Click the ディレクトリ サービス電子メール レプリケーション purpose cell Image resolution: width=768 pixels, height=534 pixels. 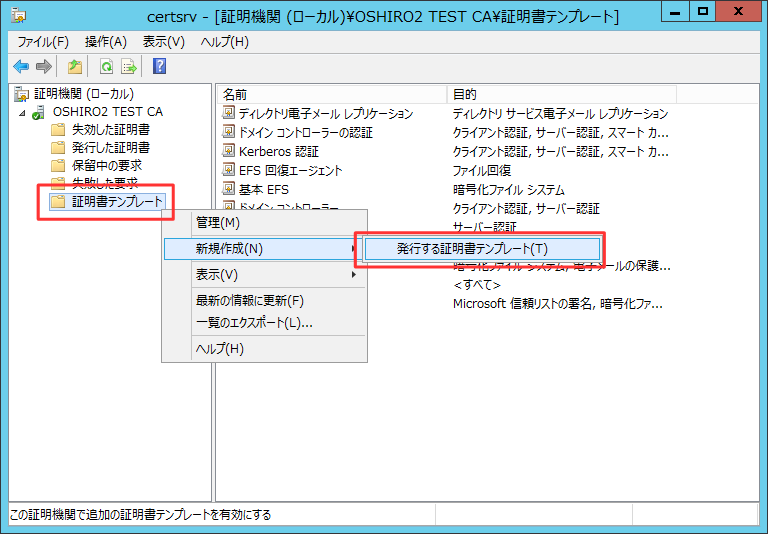click(560, 114)
